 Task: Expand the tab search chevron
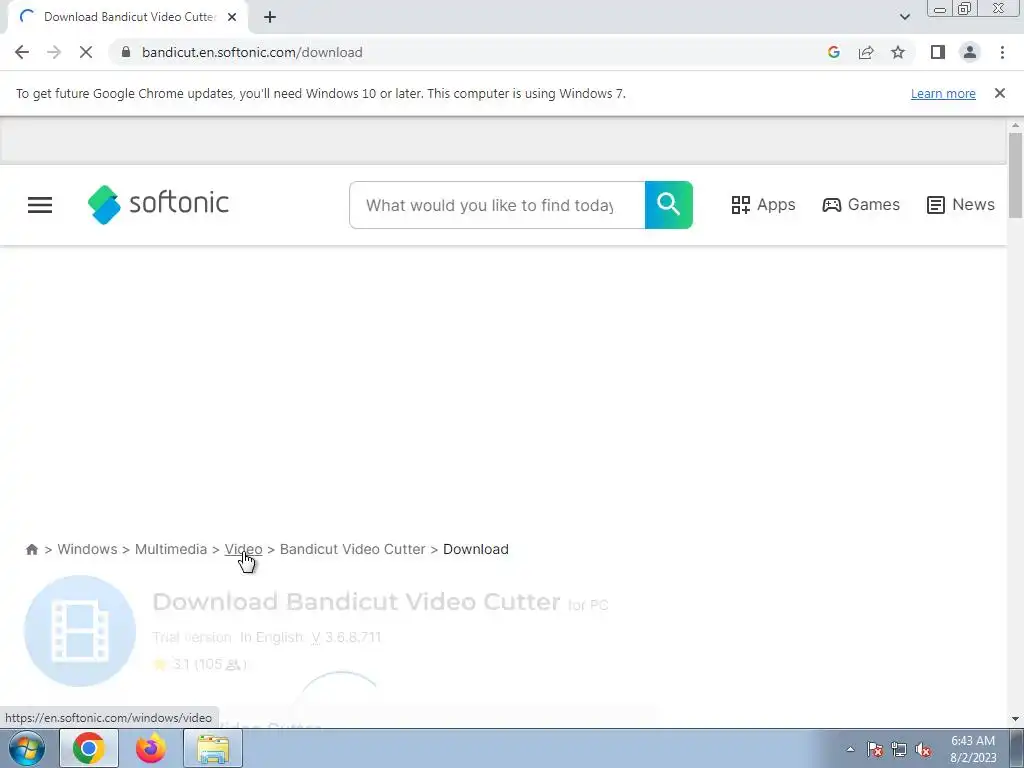pyautogui.click(x=904, y=17)
